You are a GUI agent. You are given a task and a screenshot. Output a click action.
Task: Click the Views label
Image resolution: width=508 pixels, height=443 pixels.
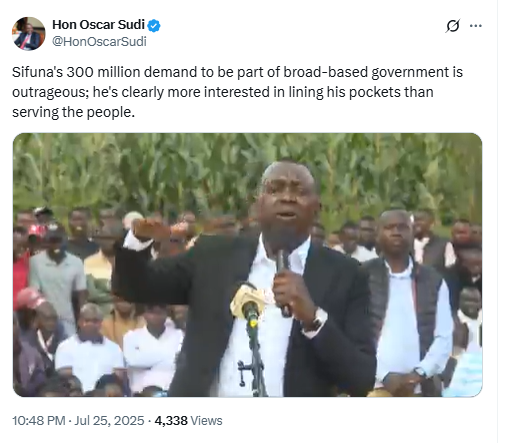[207, 421]
